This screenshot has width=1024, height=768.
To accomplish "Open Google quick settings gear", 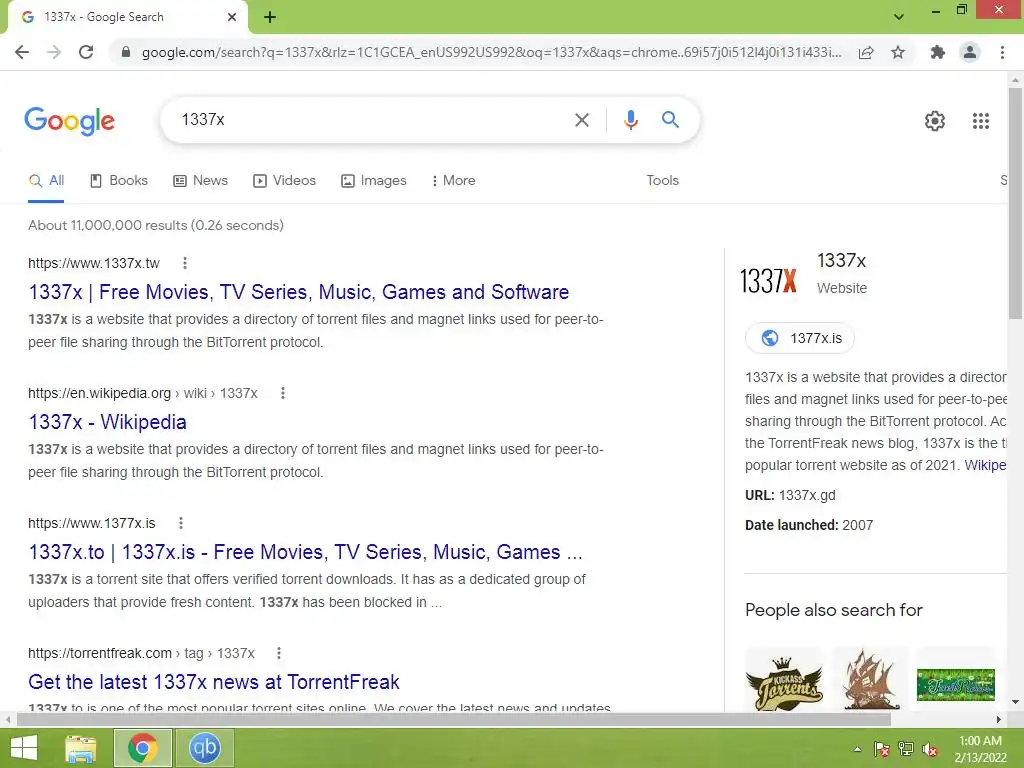I will pyautogui.click(x=935, y=121).
